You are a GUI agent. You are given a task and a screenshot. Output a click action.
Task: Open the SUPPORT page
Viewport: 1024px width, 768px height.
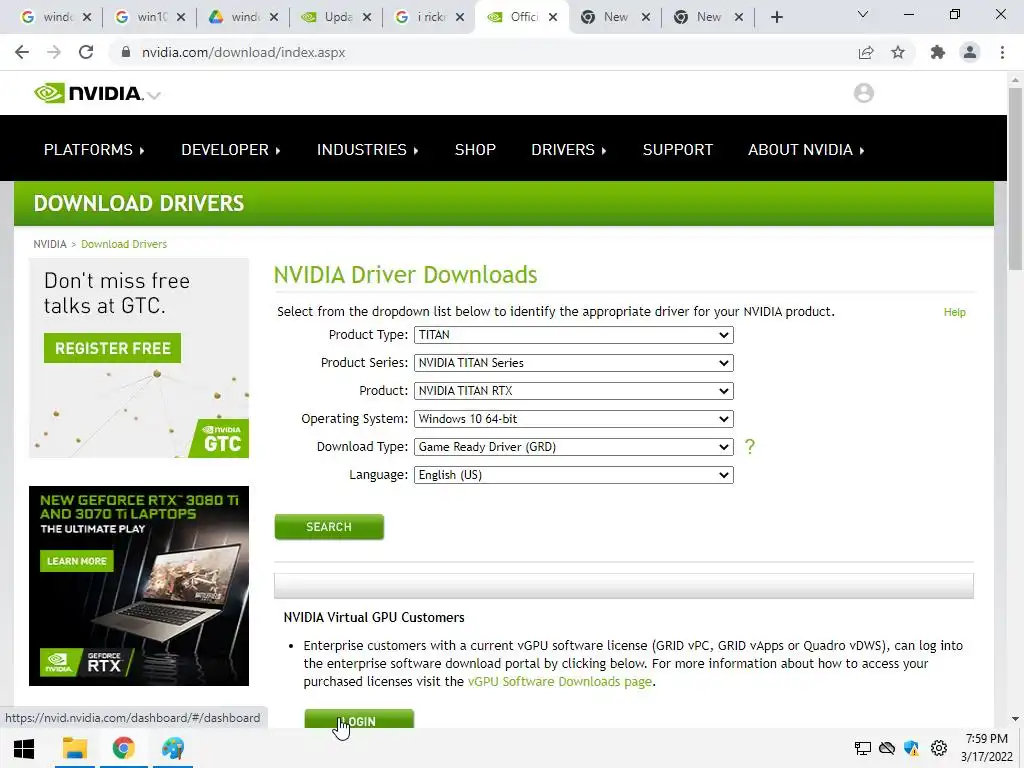click(x=678, y=150)
